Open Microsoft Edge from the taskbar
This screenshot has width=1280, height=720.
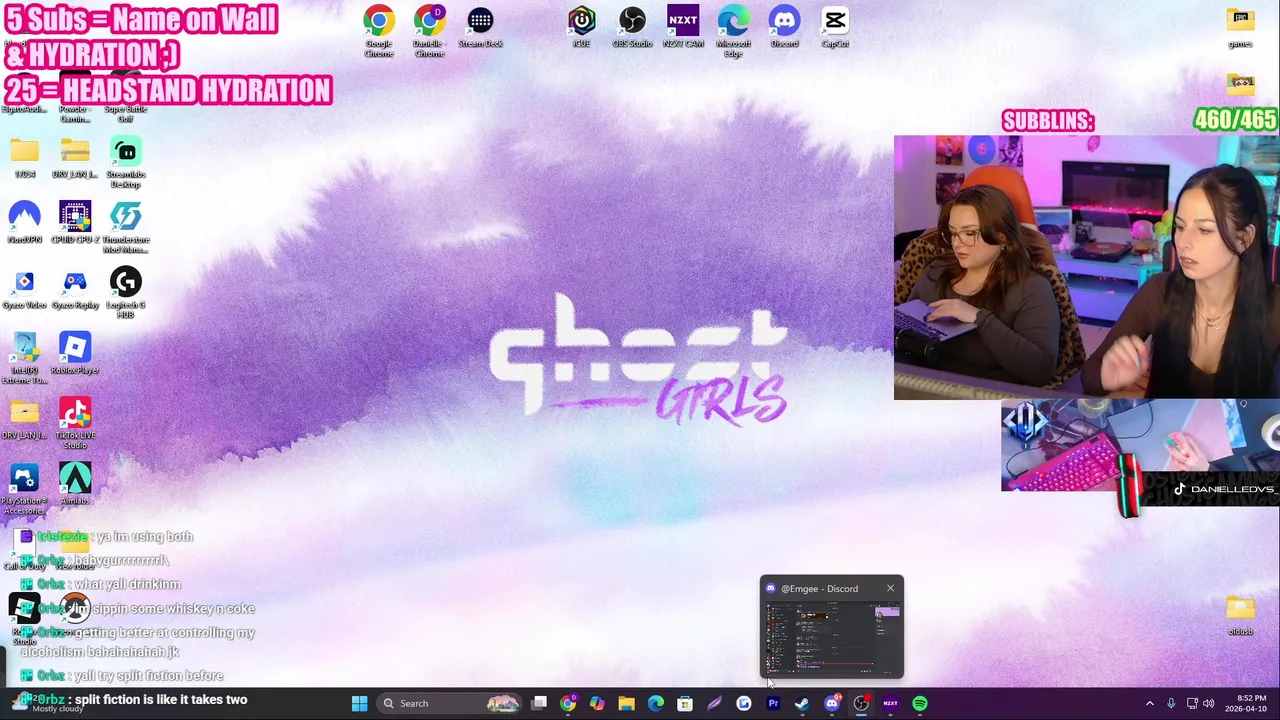656,703
